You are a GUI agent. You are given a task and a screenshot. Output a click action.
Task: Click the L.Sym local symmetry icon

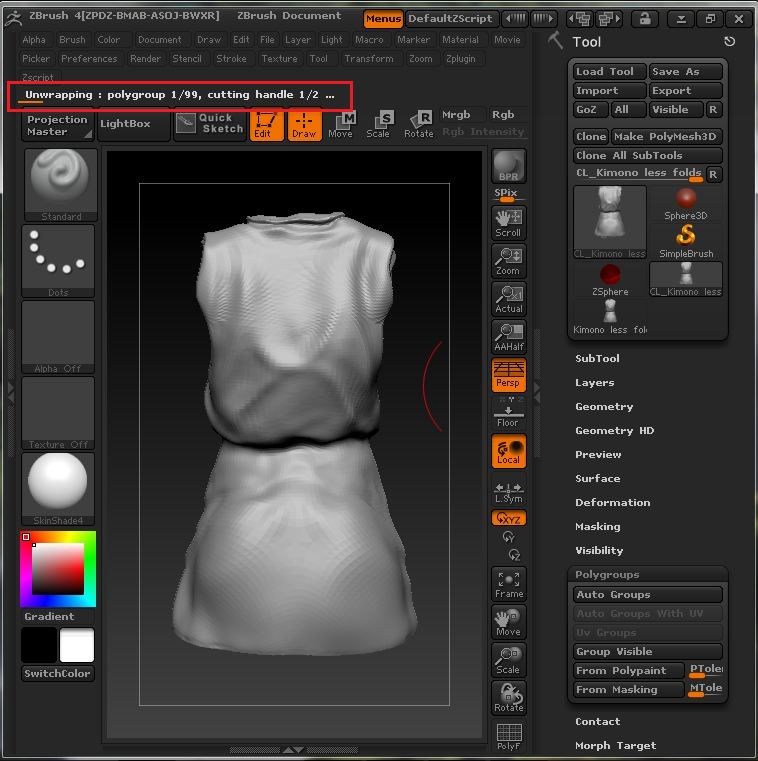tap(509, 493)
